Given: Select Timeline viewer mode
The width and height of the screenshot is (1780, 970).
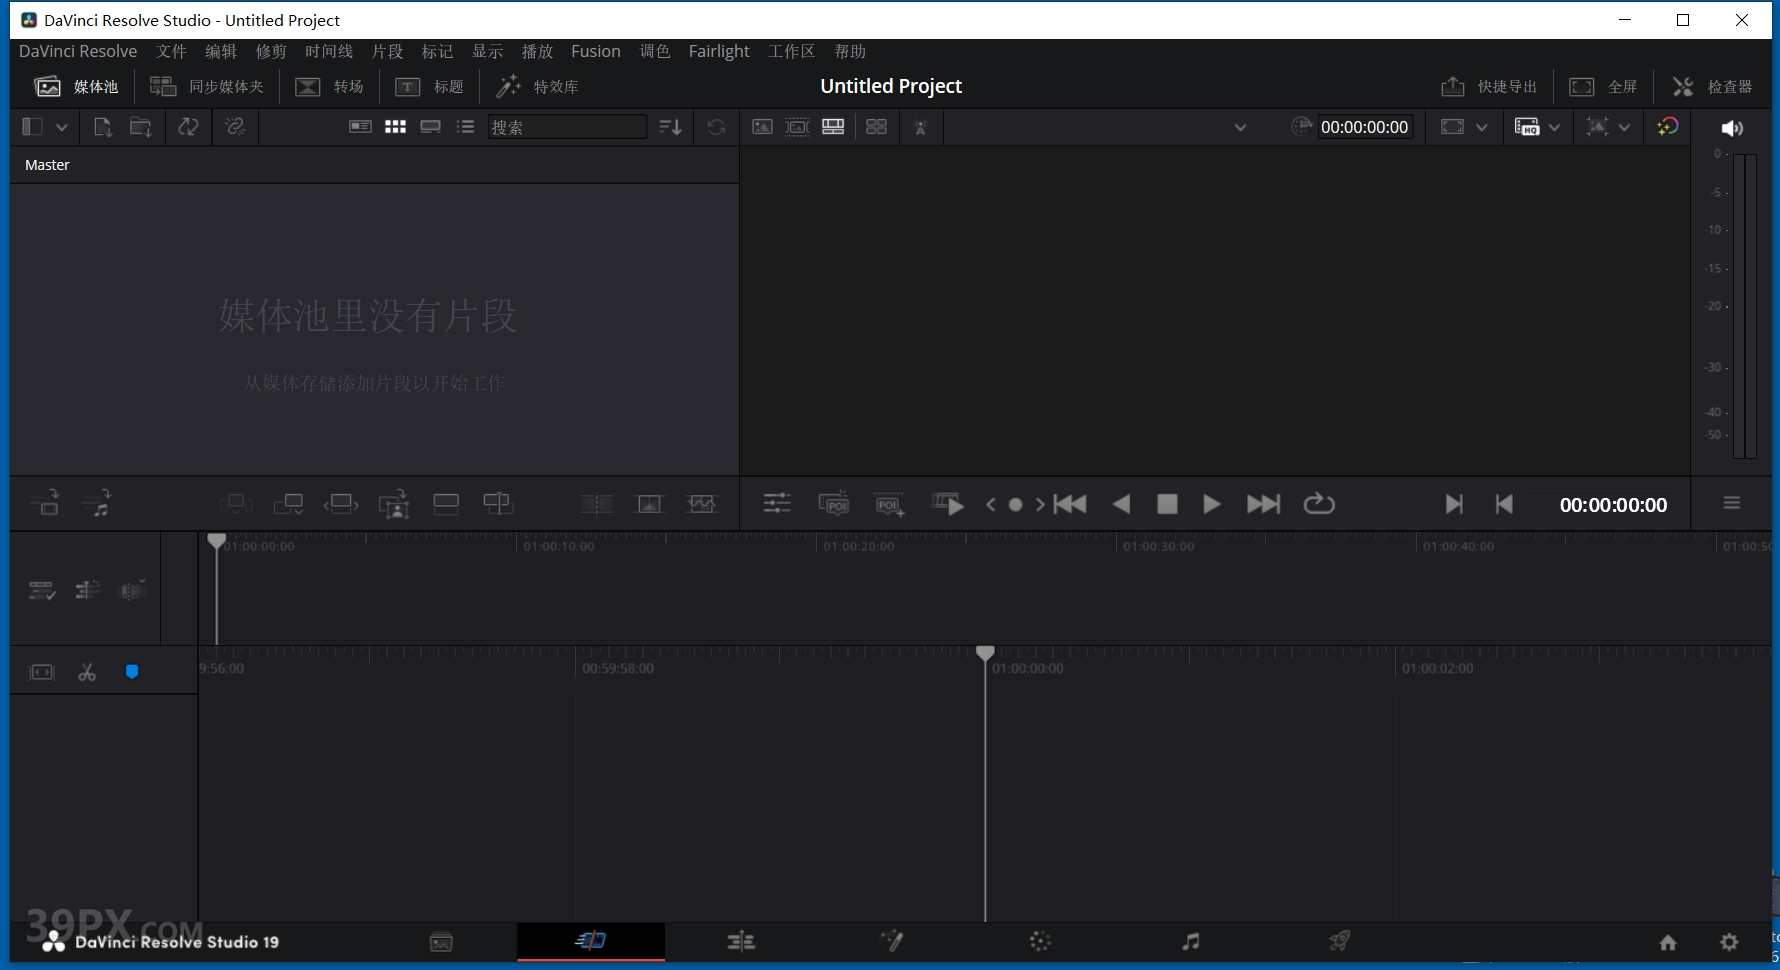Looking at the screenshot, I should point(833,127).
